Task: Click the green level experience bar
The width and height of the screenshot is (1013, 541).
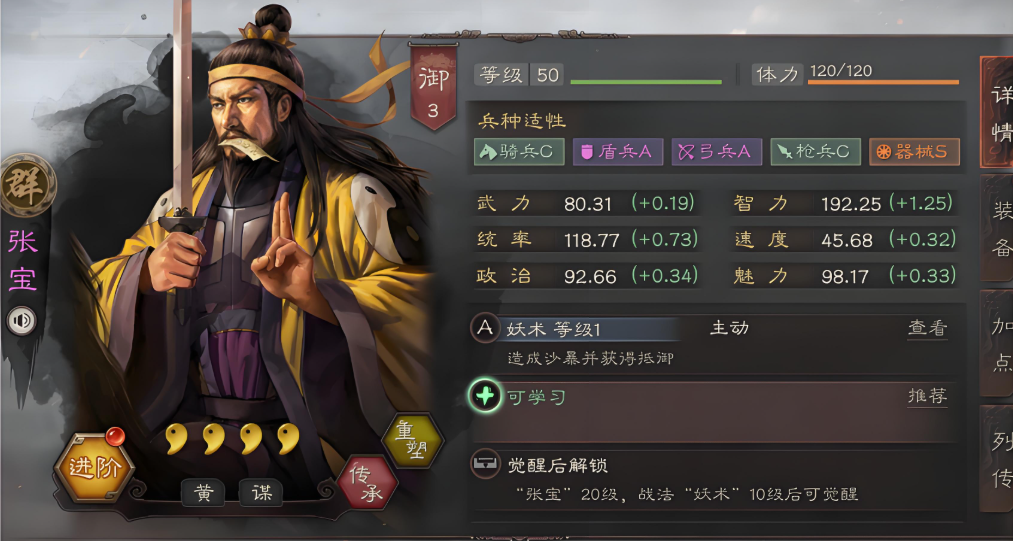Action: click(646, 82)
